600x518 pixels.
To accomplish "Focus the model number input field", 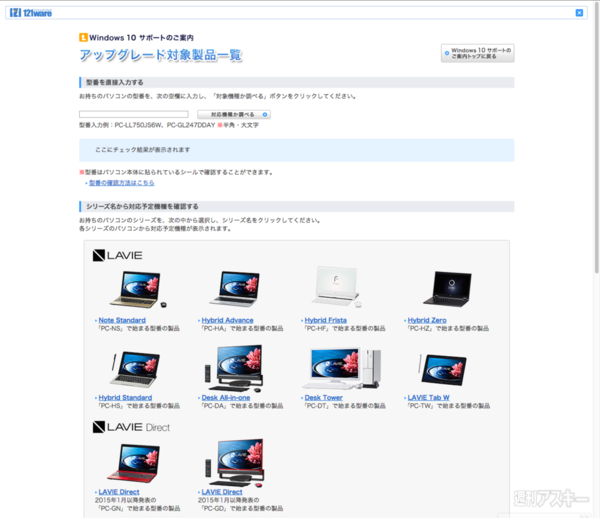I will pyautogui.click(x=134, y=114).
